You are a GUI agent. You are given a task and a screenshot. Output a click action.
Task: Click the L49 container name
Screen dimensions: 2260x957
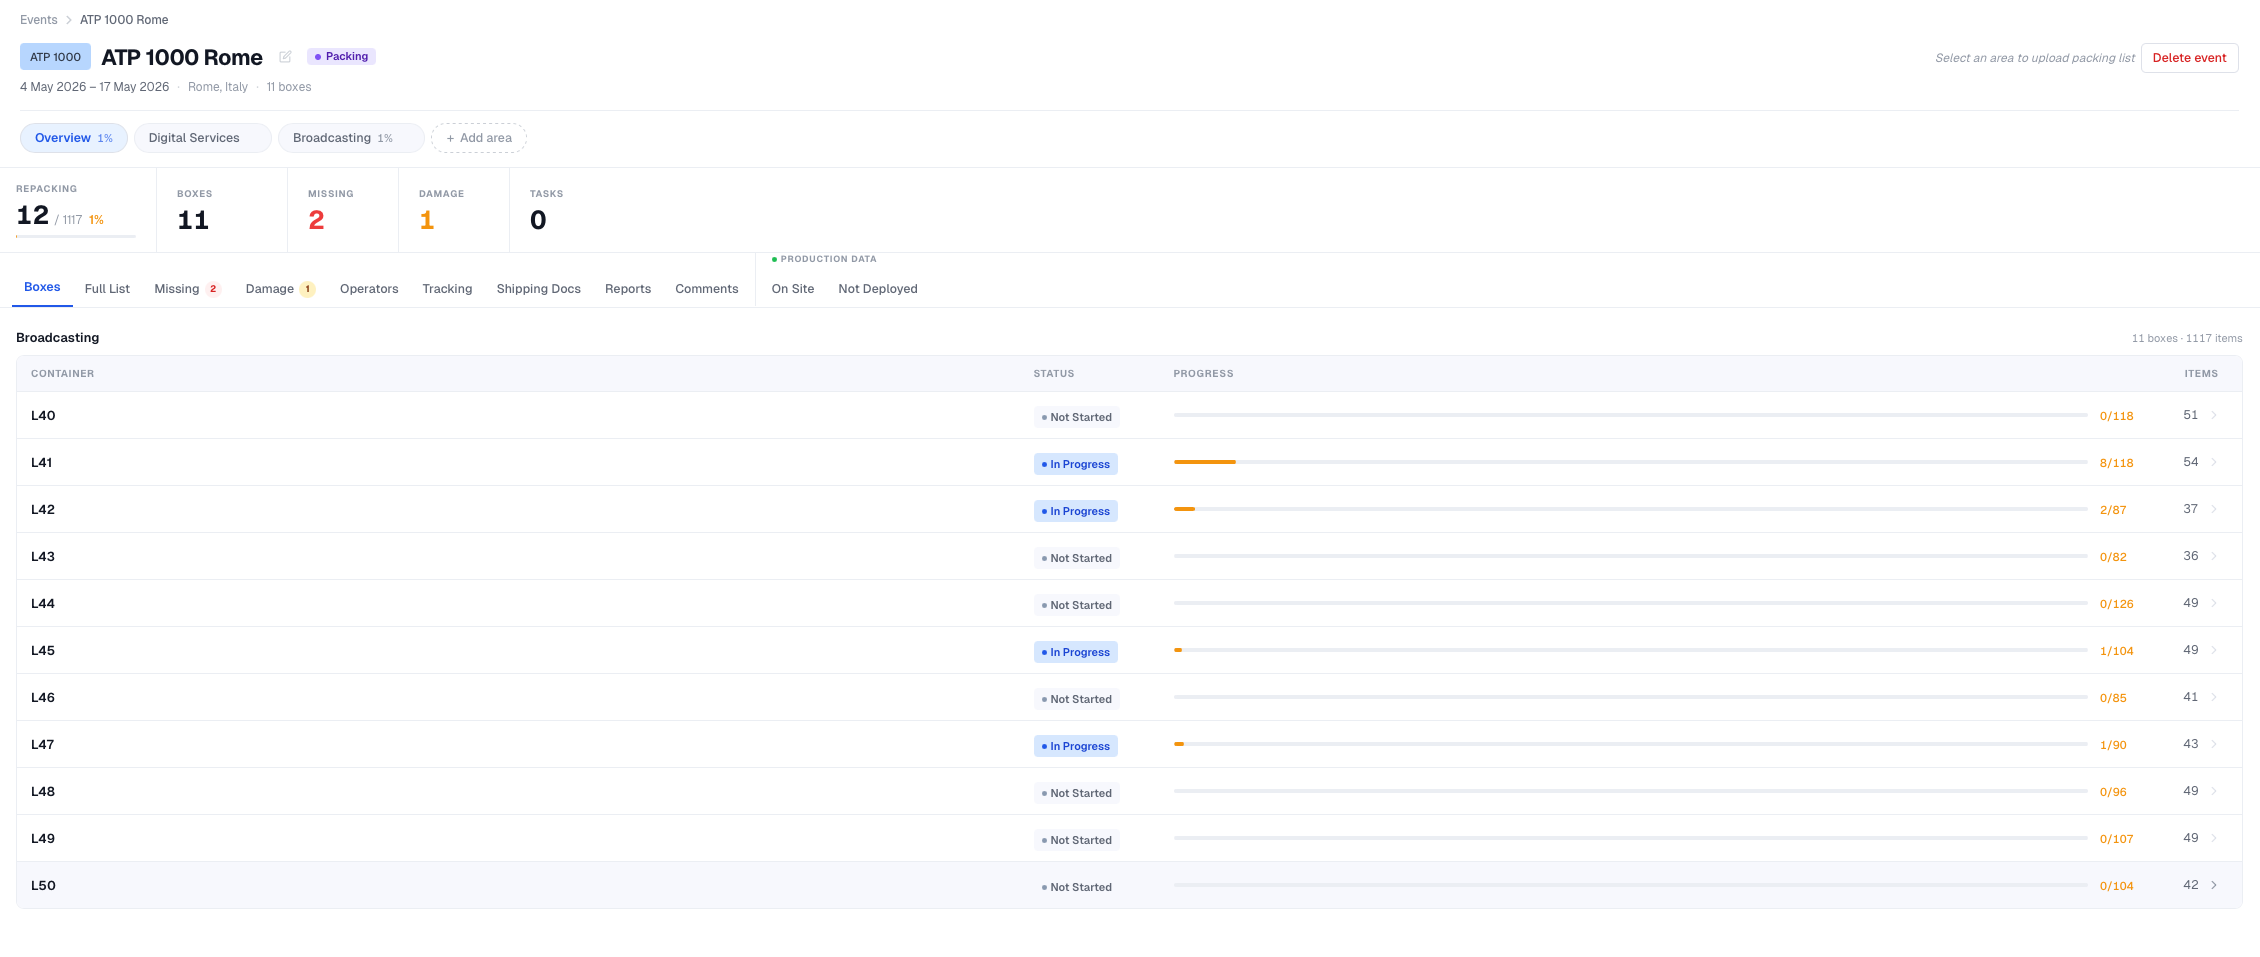(43, 839)
